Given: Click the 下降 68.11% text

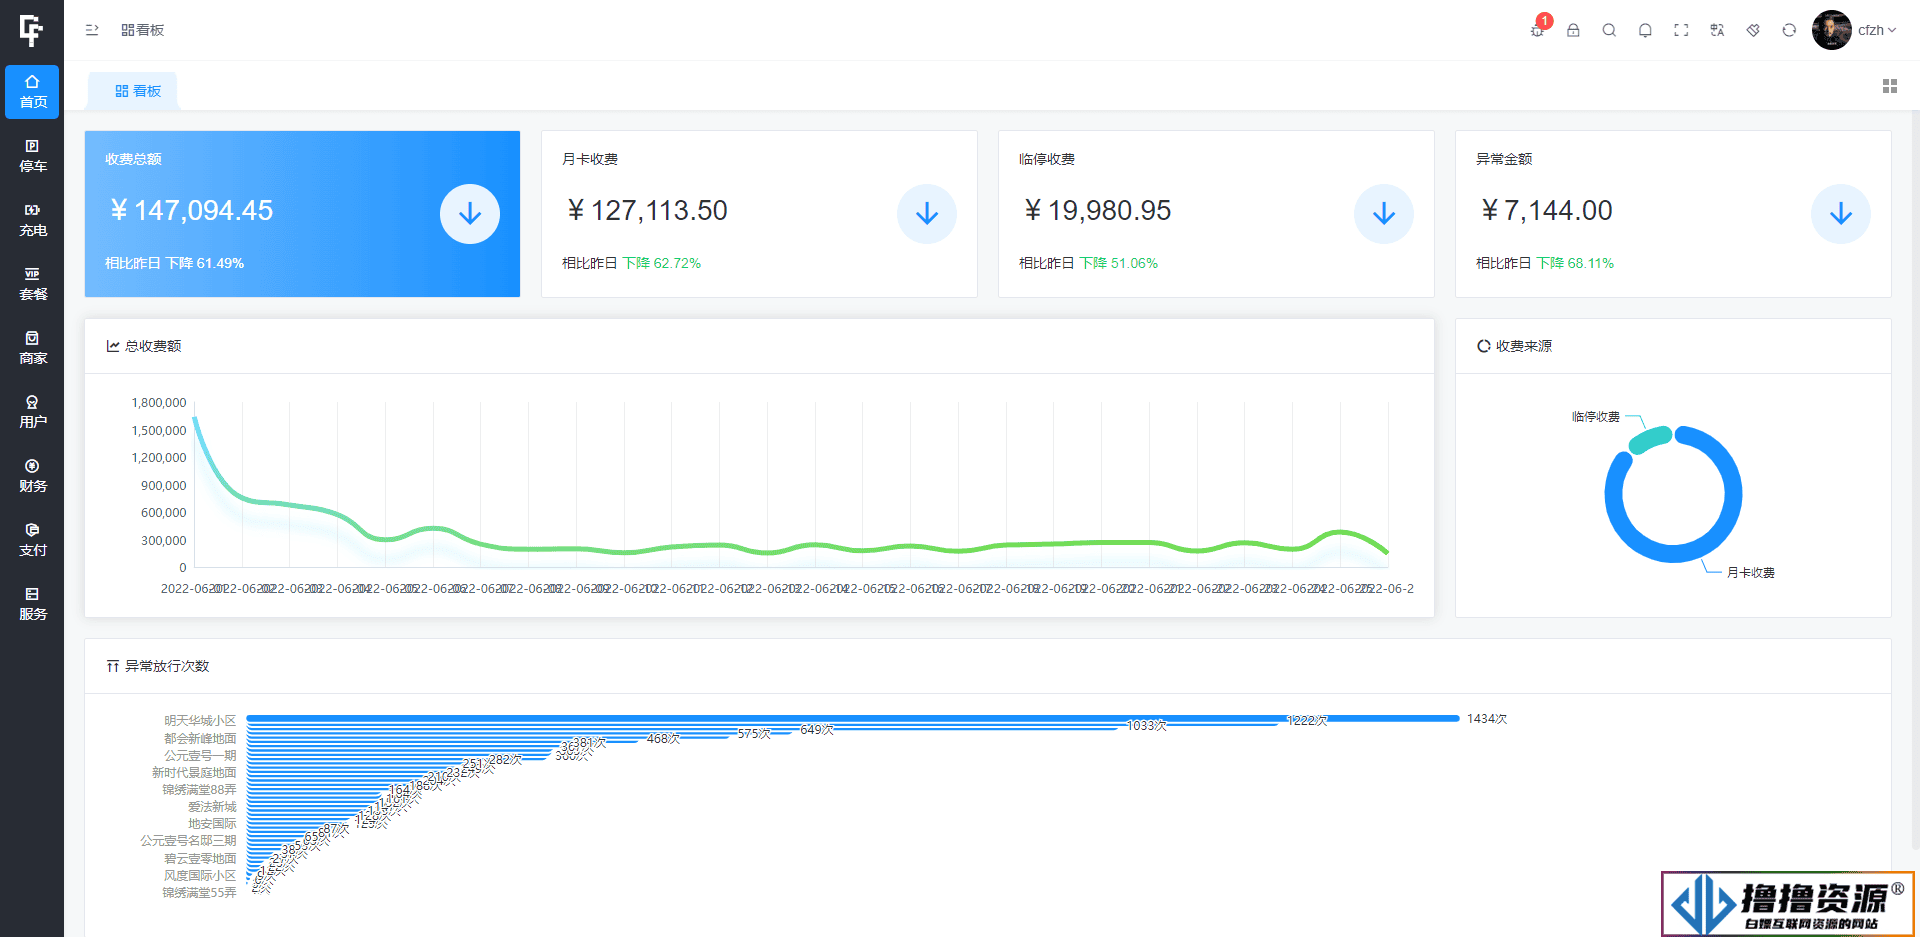Looking at the screenshot, I should [x=1576, y=263].
